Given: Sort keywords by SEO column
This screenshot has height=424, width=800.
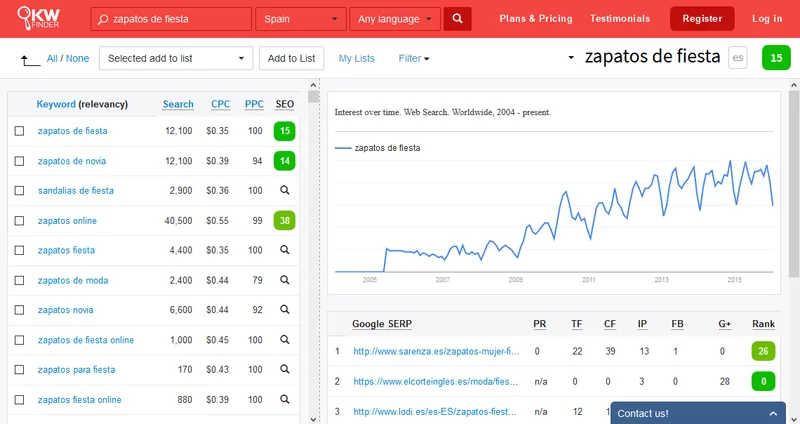Looking at the screenshot, I should 285,104.
